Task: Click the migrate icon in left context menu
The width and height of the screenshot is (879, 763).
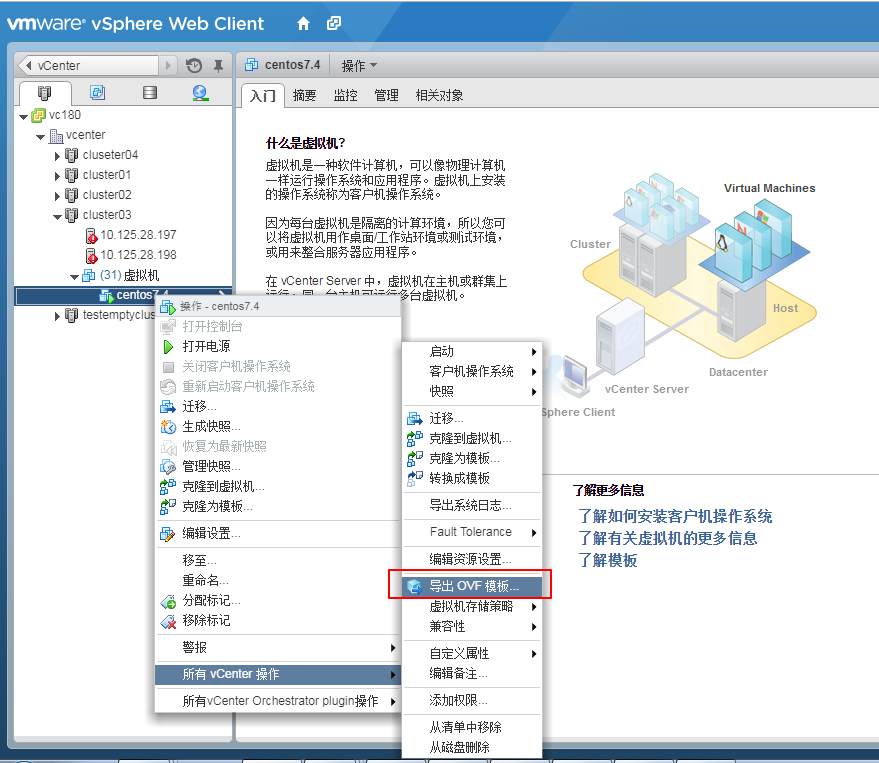Action: click(x=168, y=406)
